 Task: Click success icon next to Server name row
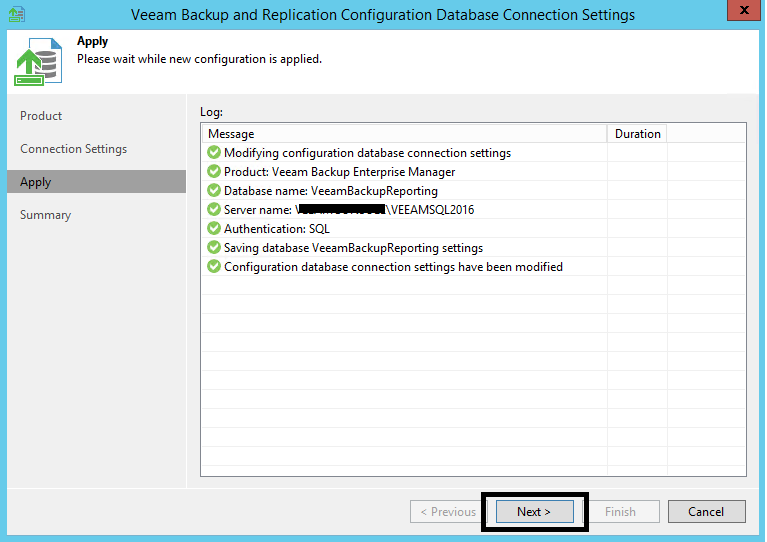[x=214, y=209]
